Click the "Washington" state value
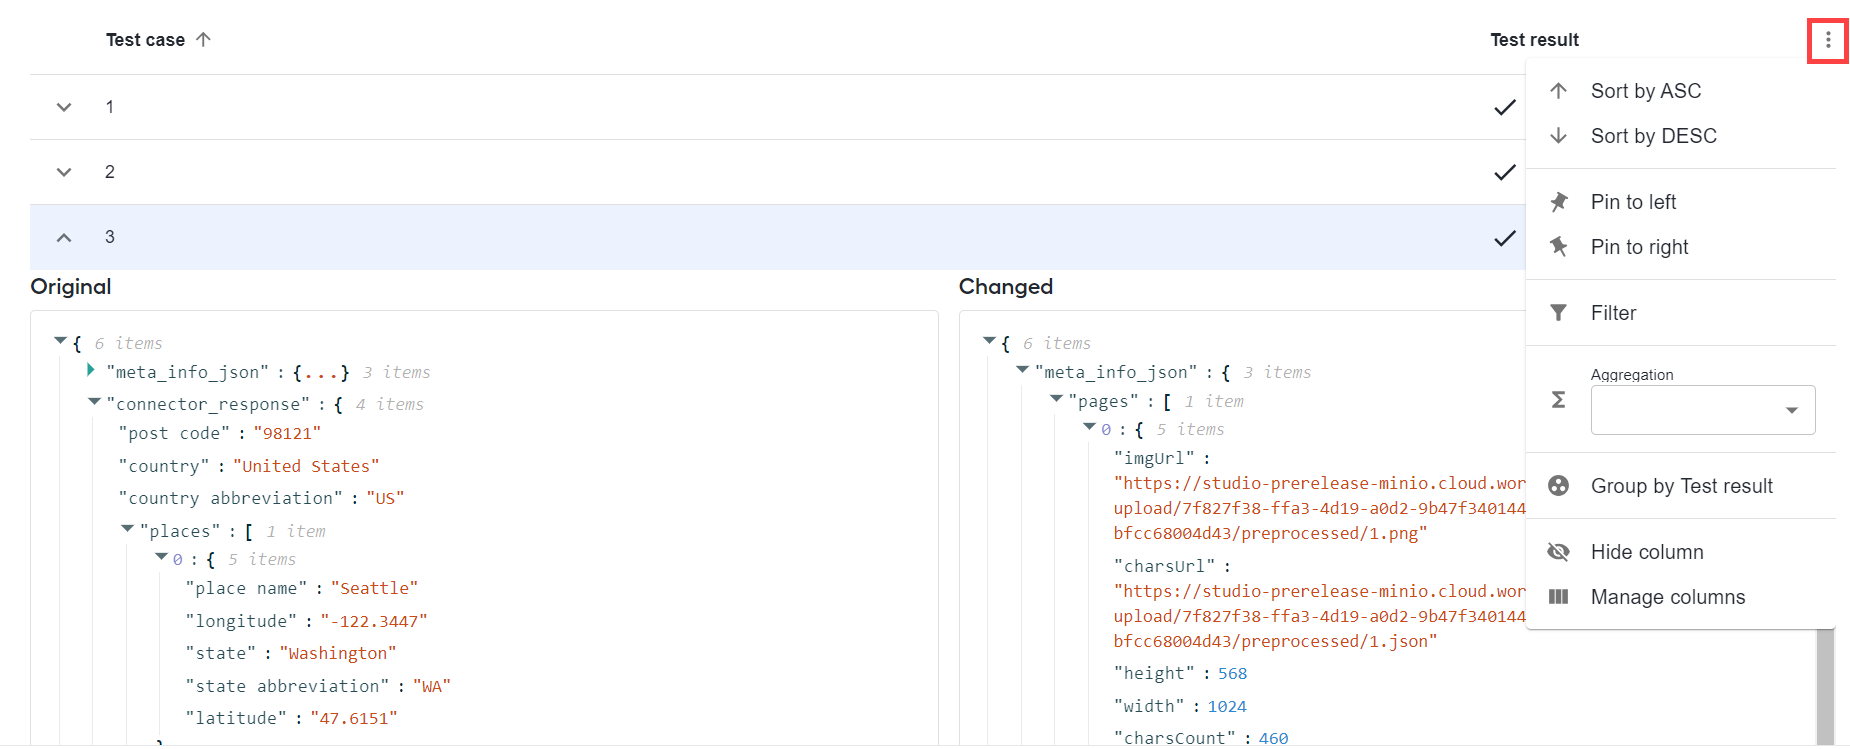Screen dimensions: 1850x749 [338, 654]
